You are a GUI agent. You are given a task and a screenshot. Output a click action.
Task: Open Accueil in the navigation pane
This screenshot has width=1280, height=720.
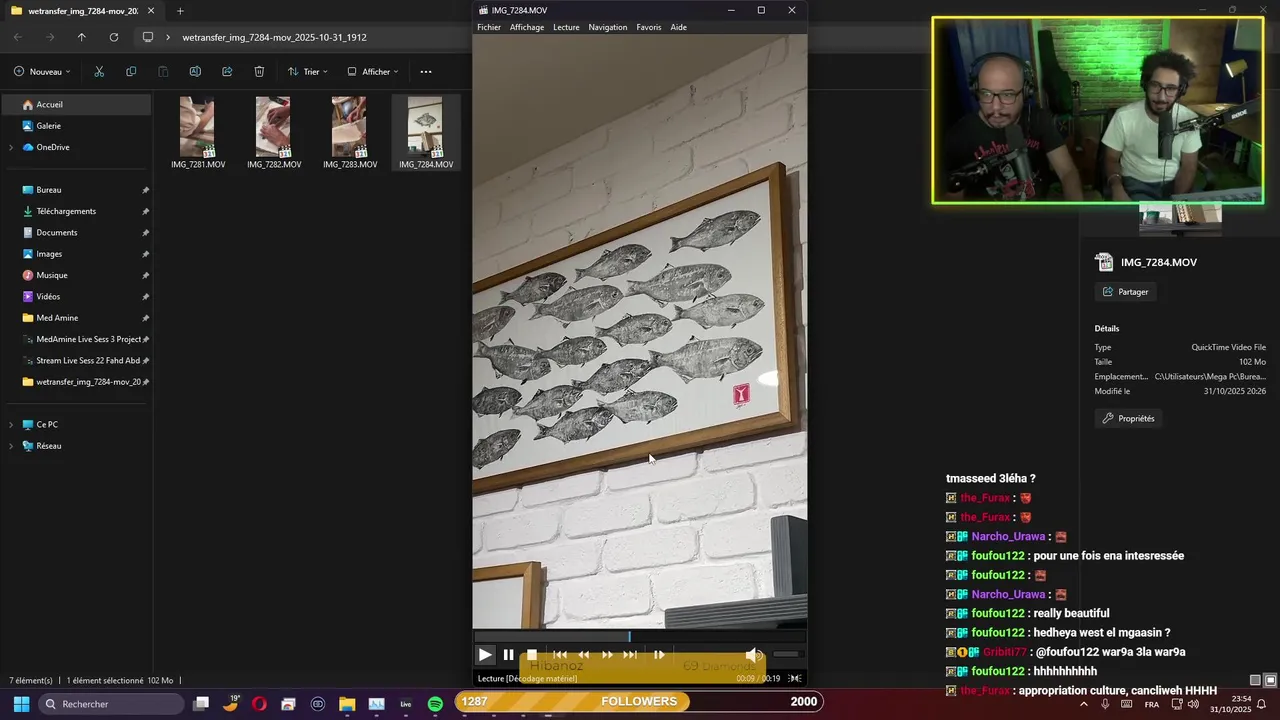[76, 105]
